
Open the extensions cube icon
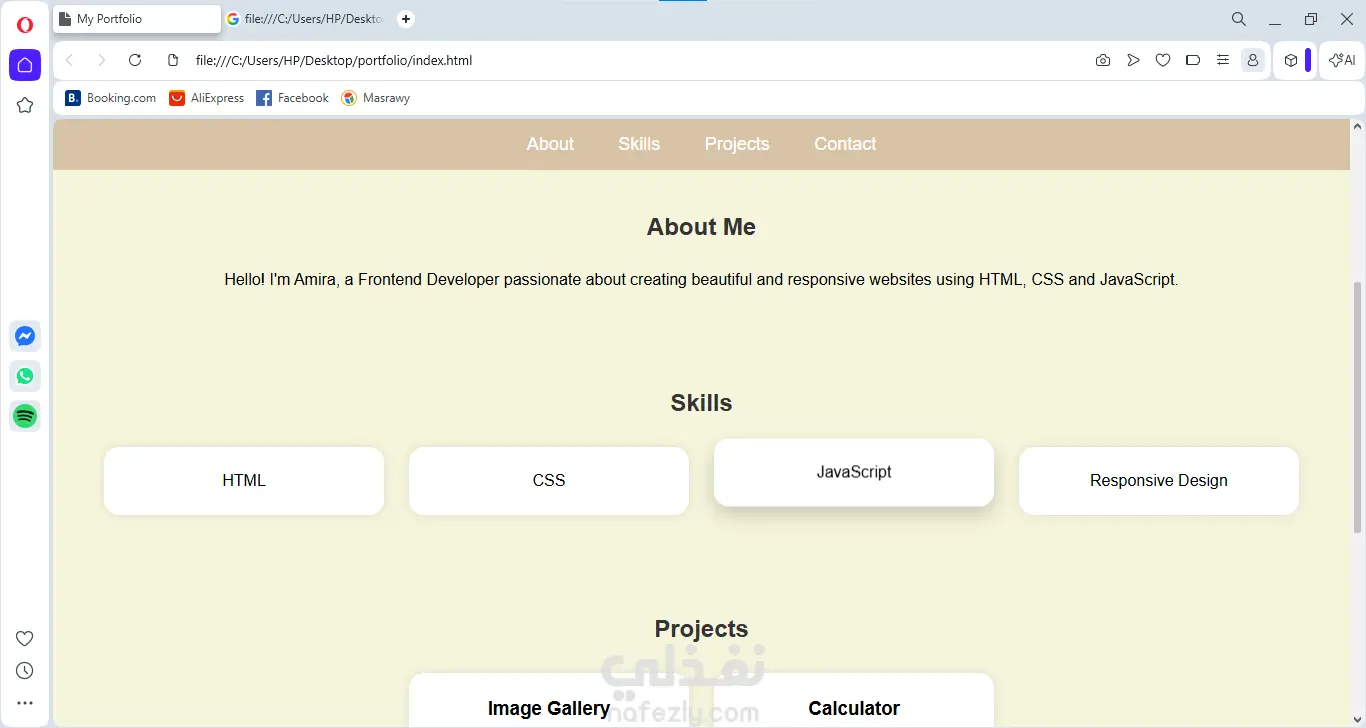coord(1291,60)
